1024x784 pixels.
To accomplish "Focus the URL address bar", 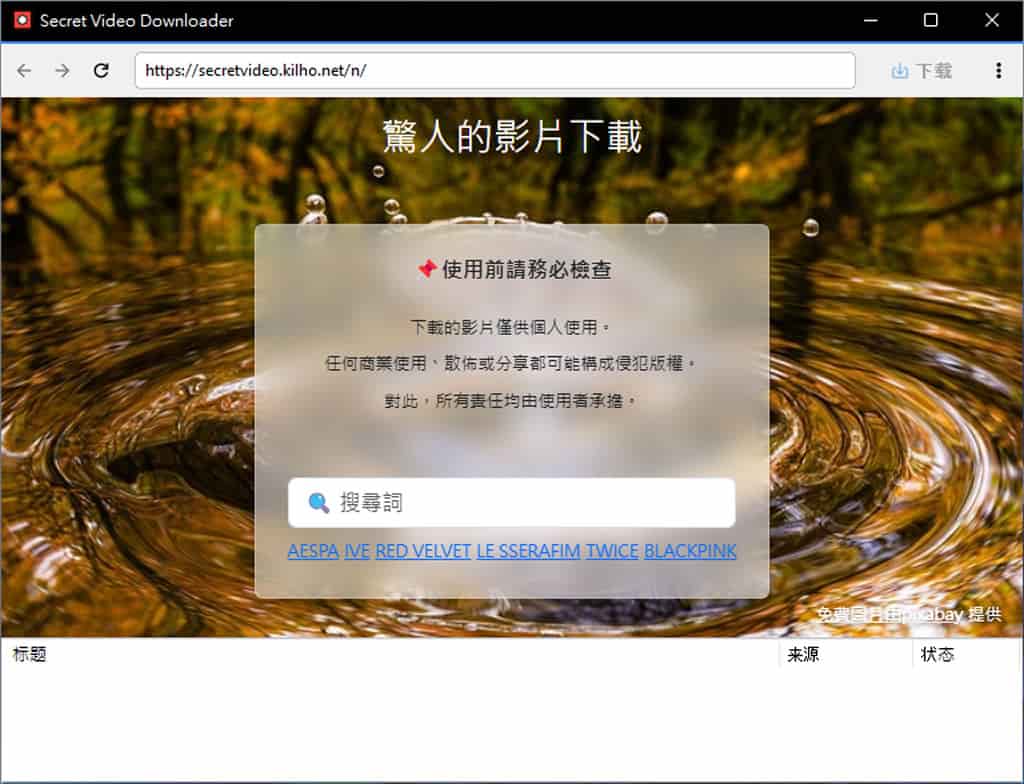I will coord(494,71).
